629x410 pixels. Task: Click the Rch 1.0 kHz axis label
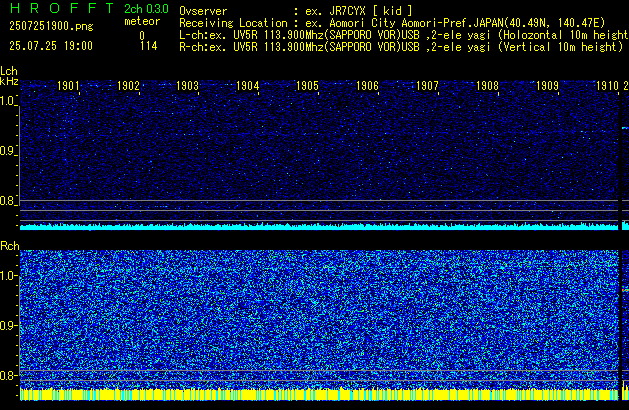8,276
